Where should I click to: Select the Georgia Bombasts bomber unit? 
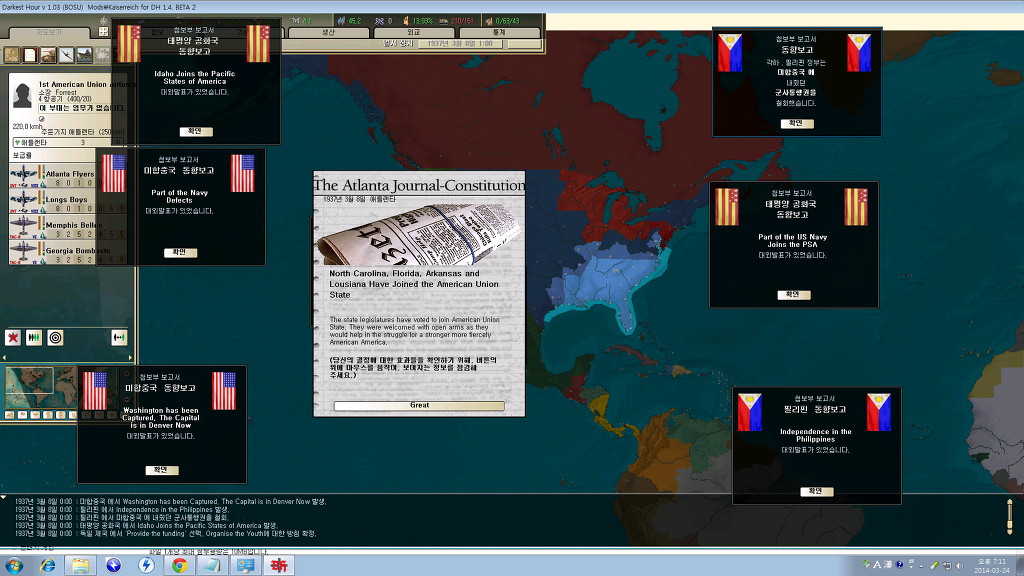click(52, 252)
